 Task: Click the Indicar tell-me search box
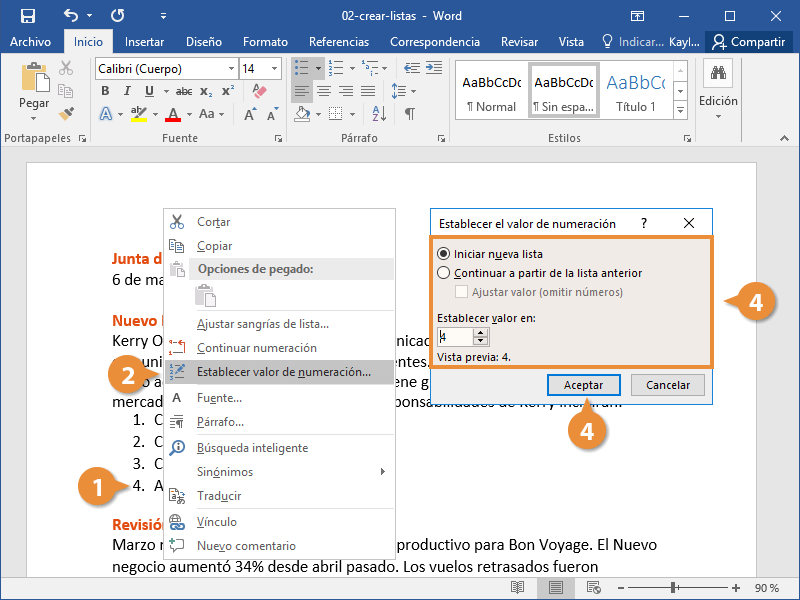click(x=633, y=42)
